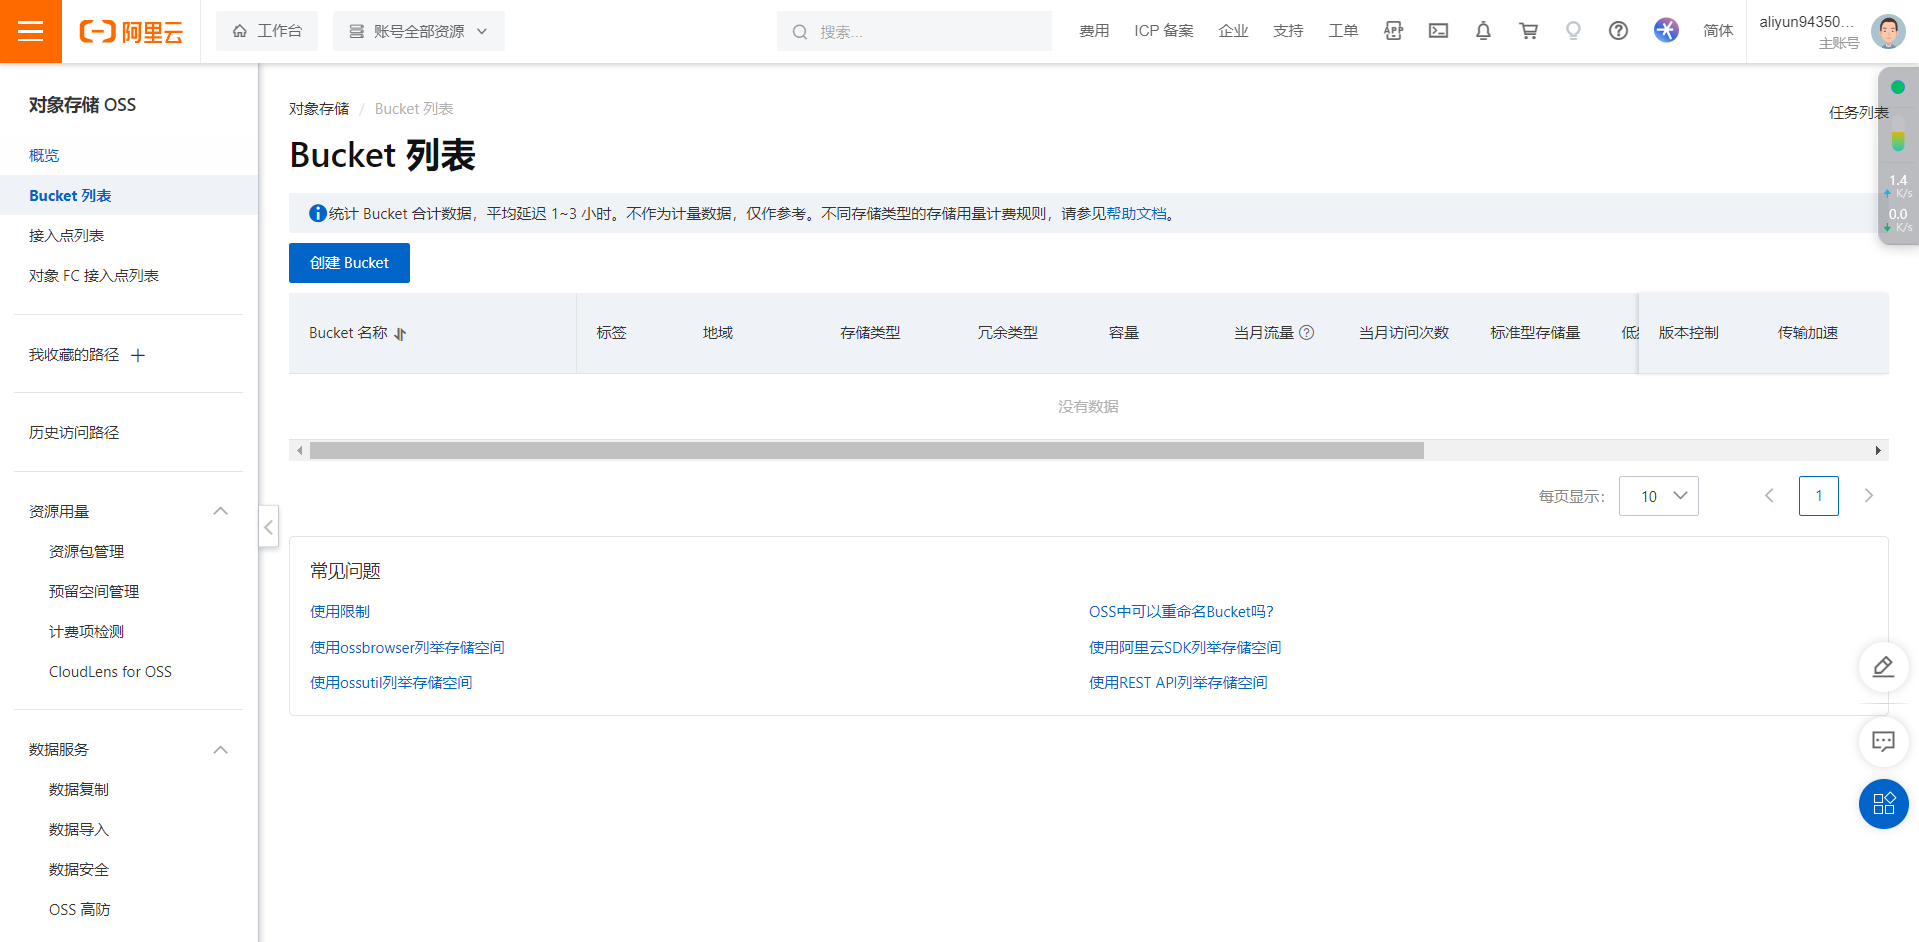1919x942 pixels.
Task: Open 数据复制
Action: (79, 789)
